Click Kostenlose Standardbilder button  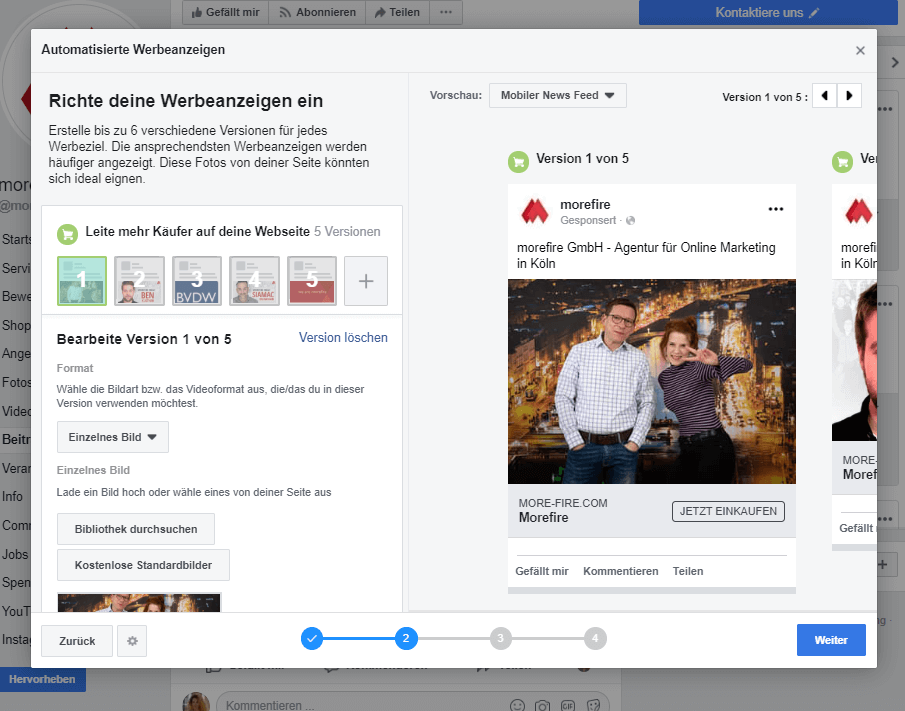143,565
